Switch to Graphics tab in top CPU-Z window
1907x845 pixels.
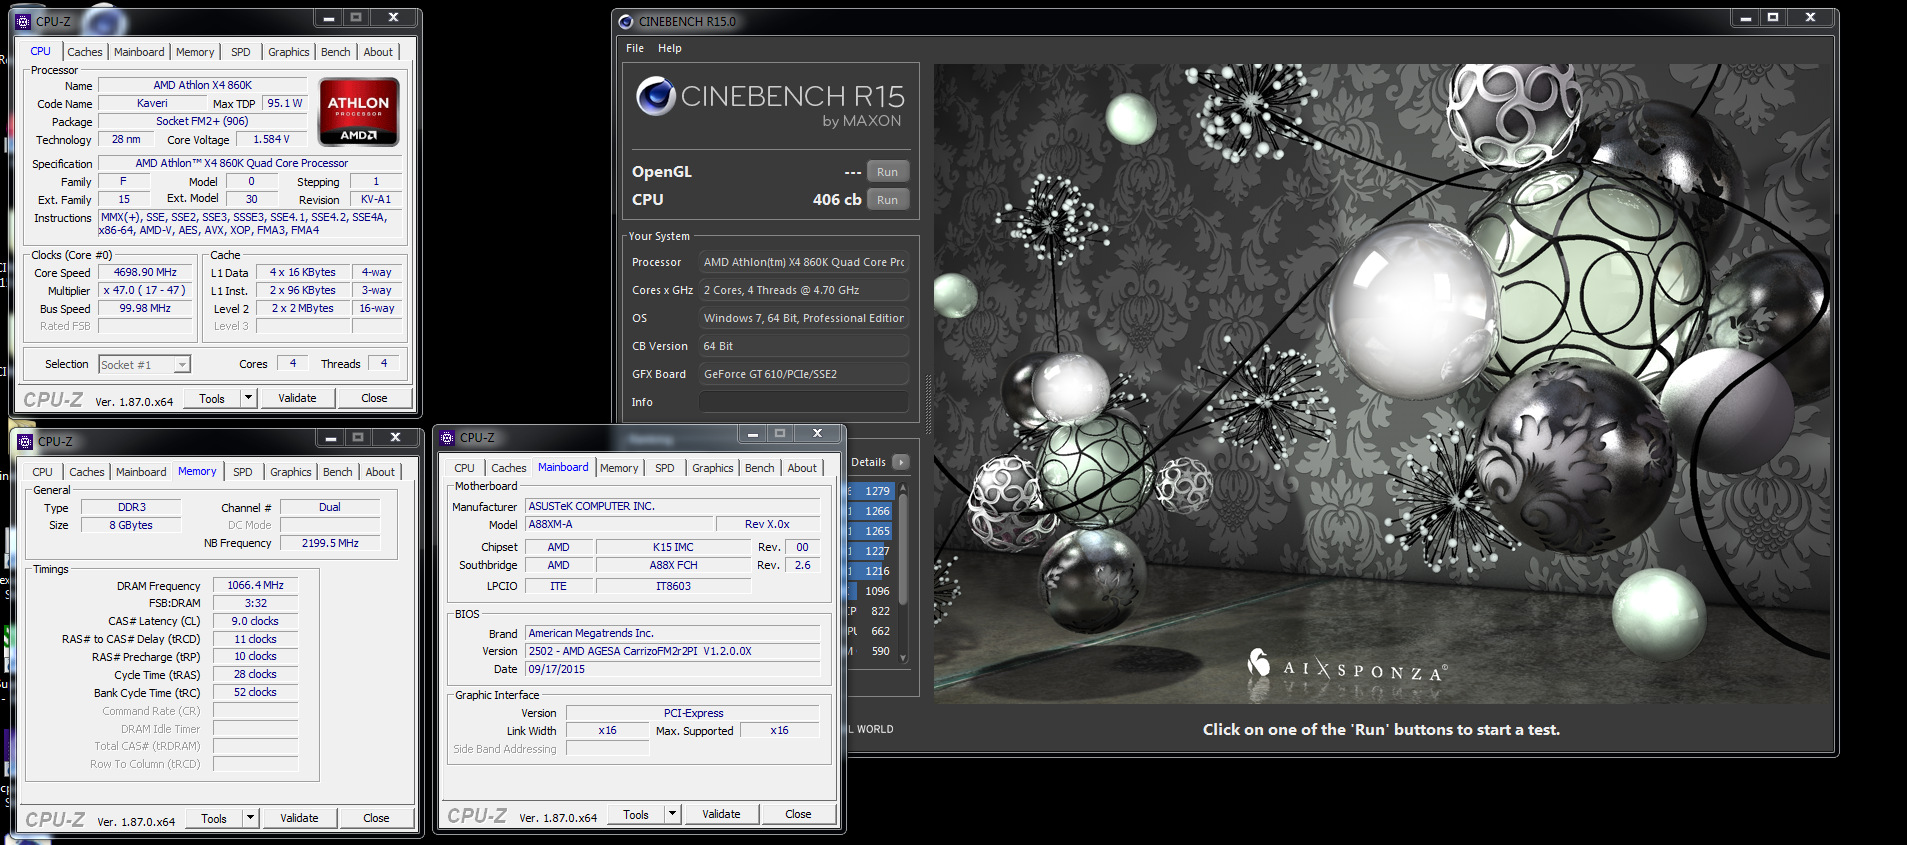point(289,52)
